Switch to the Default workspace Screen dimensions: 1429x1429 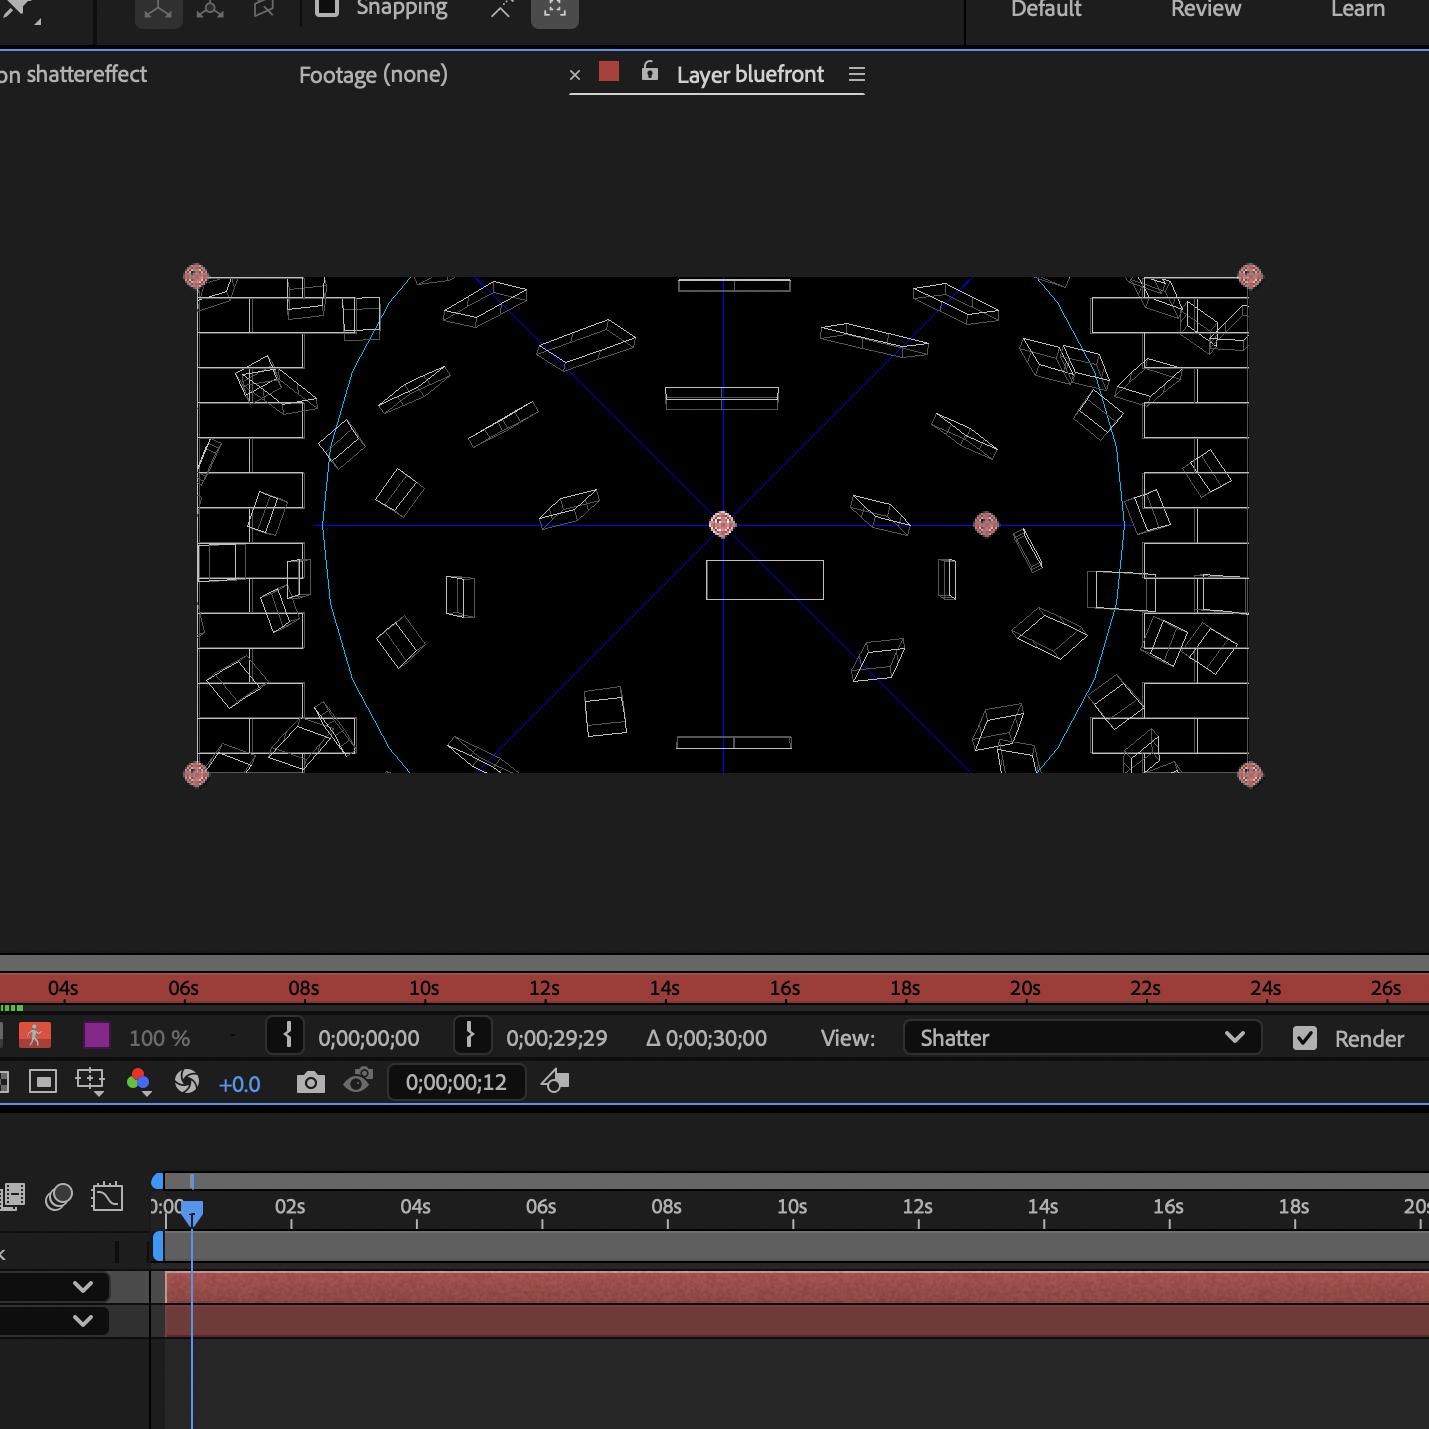[x=1045, y=10]
